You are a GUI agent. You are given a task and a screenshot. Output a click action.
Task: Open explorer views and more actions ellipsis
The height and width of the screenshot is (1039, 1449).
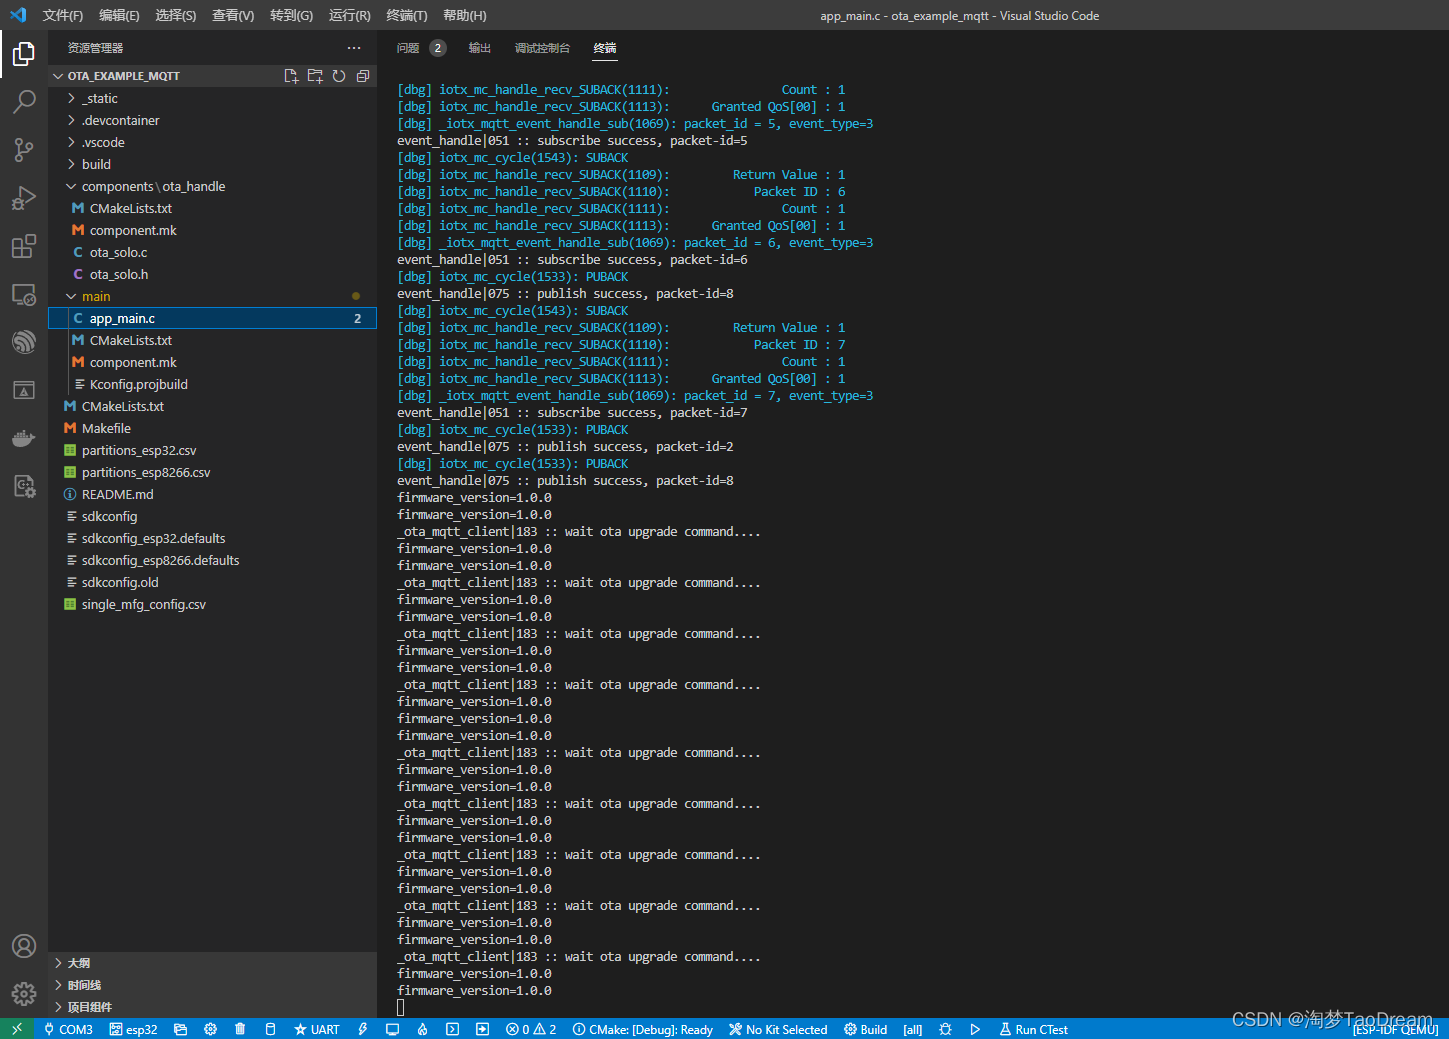tap(354, 48)
